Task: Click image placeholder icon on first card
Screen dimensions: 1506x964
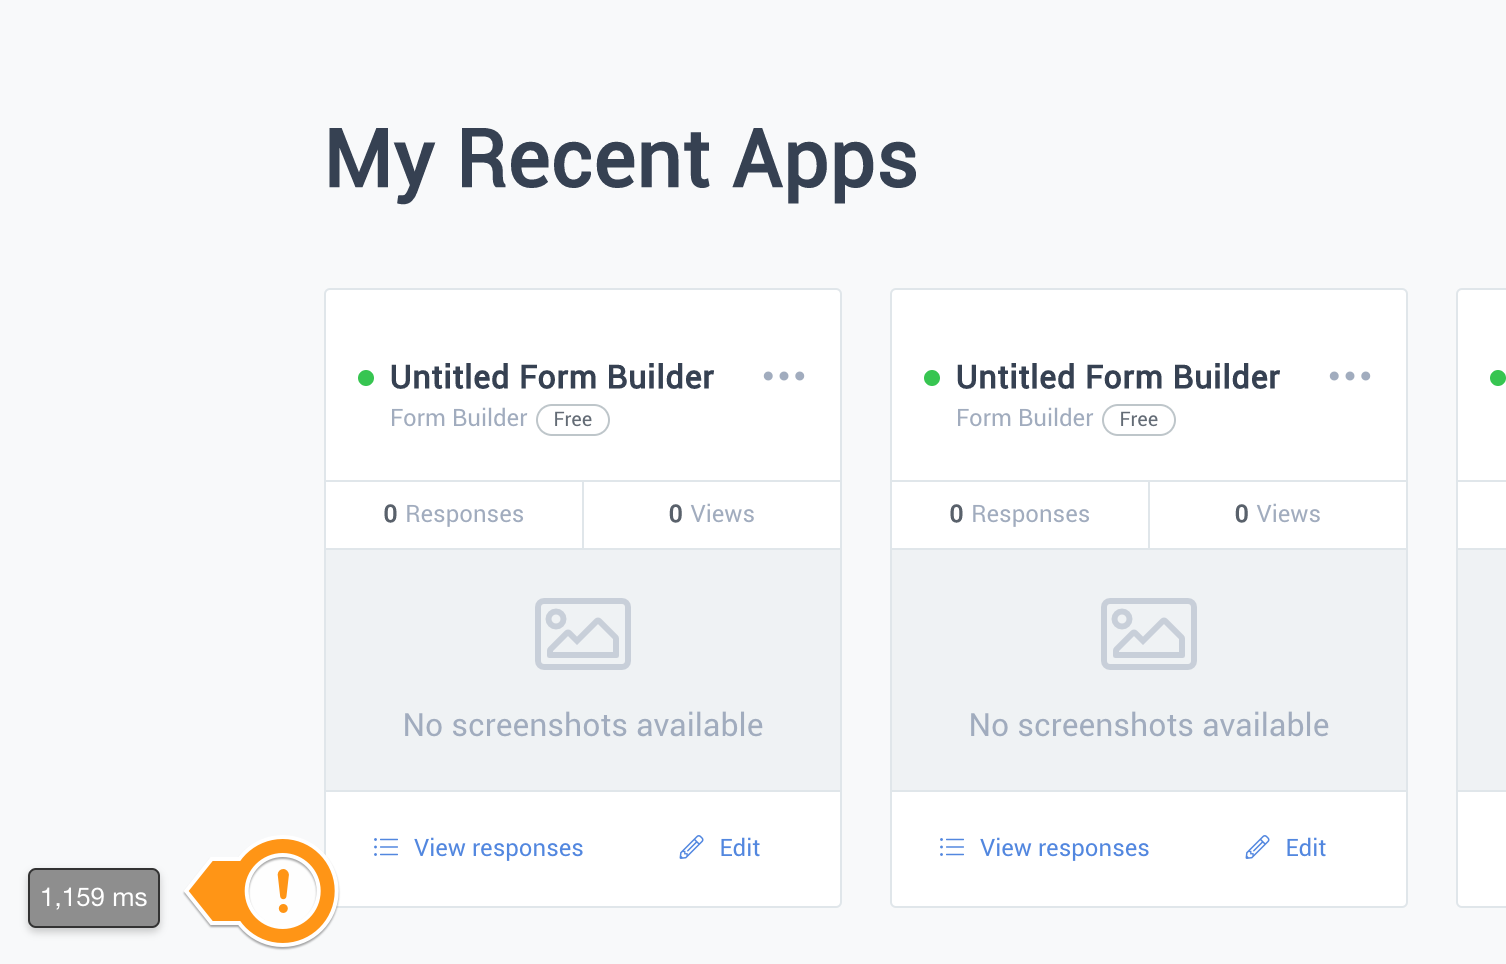Action: (x=583, y=634)
